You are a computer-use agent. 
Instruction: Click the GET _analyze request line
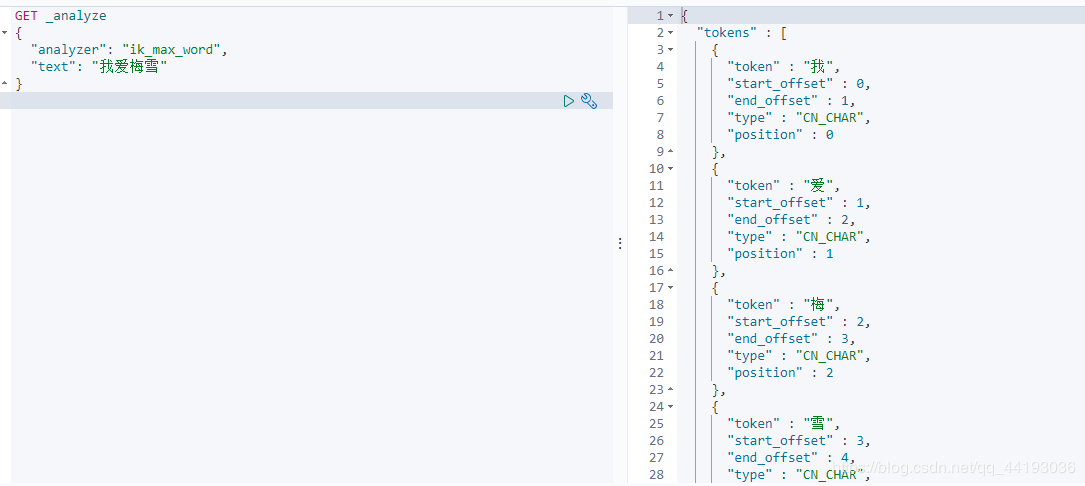pyautogui.click(x=61, y=15)
